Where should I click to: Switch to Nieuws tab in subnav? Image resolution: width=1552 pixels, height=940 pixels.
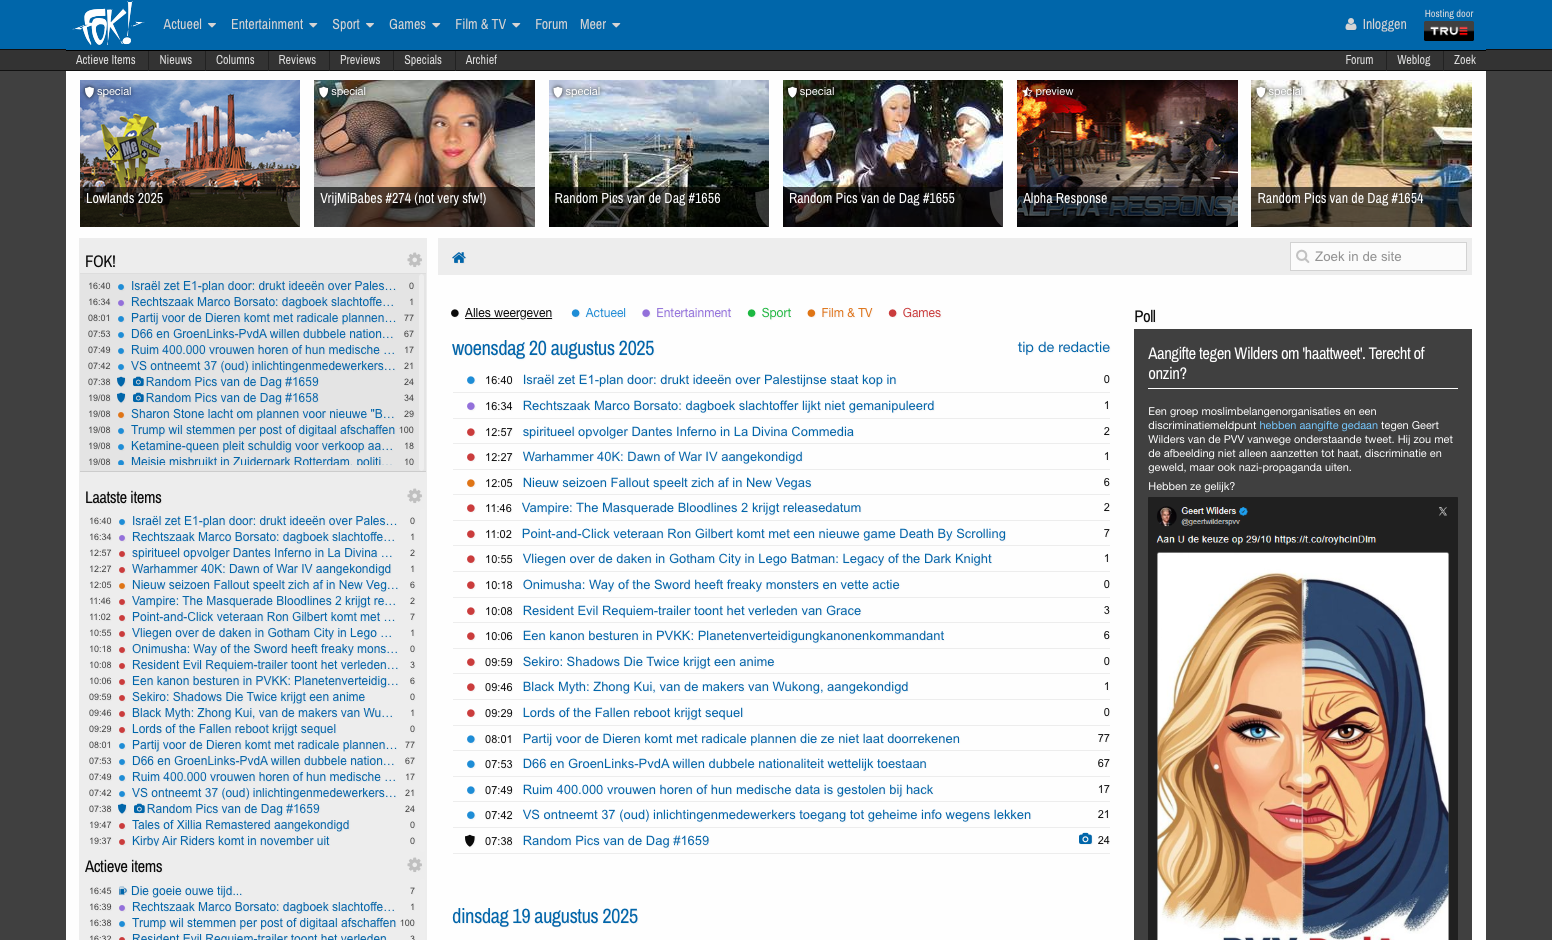click(176, 60)
